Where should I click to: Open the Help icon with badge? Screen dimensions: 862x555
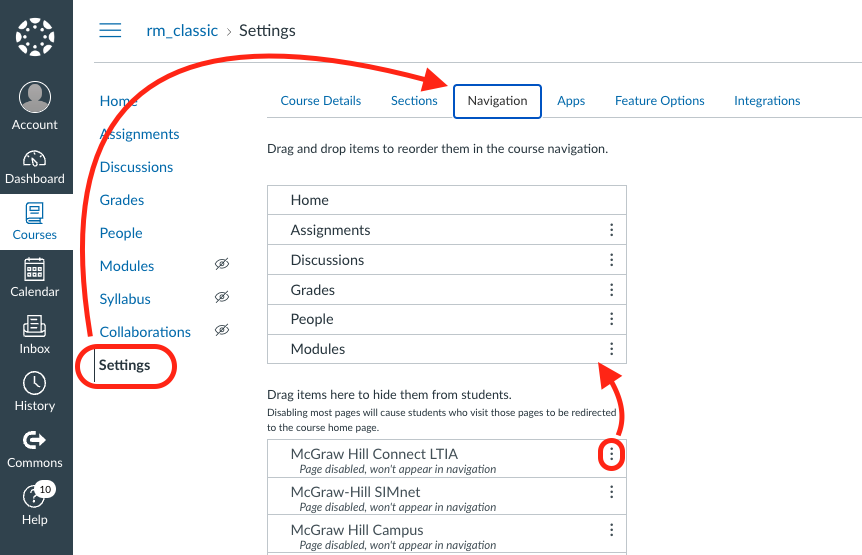35,498
